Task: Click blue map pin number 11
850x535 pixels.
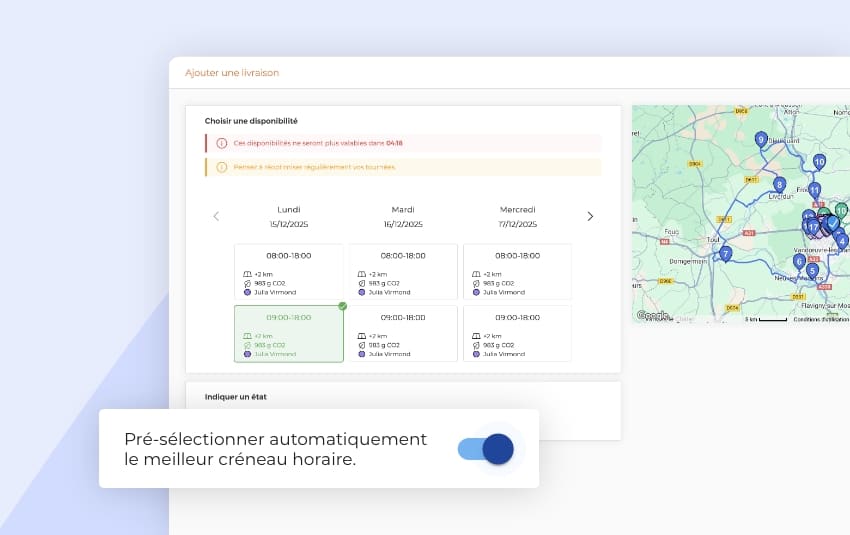Action: [814, 190]
